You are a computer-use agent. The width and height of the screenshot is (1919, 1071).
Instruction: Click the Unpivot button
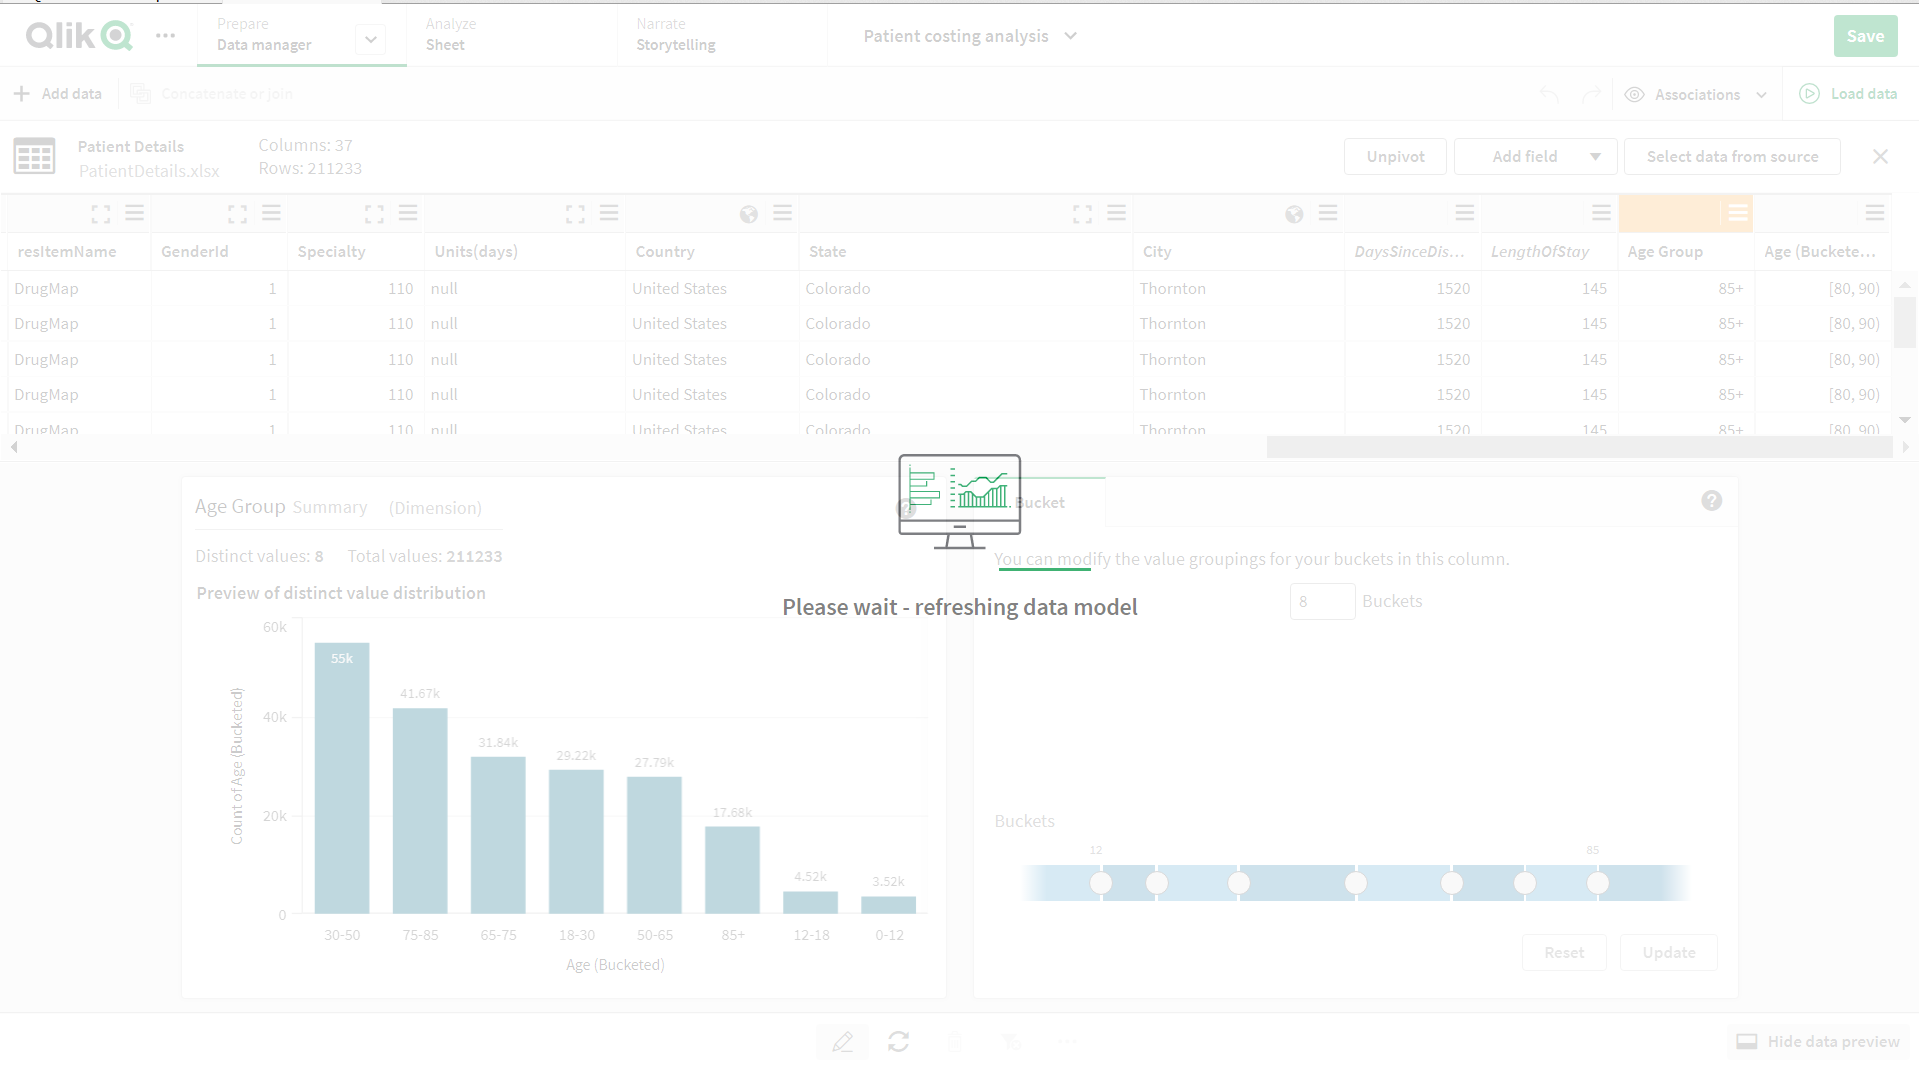pos(1394,156)
